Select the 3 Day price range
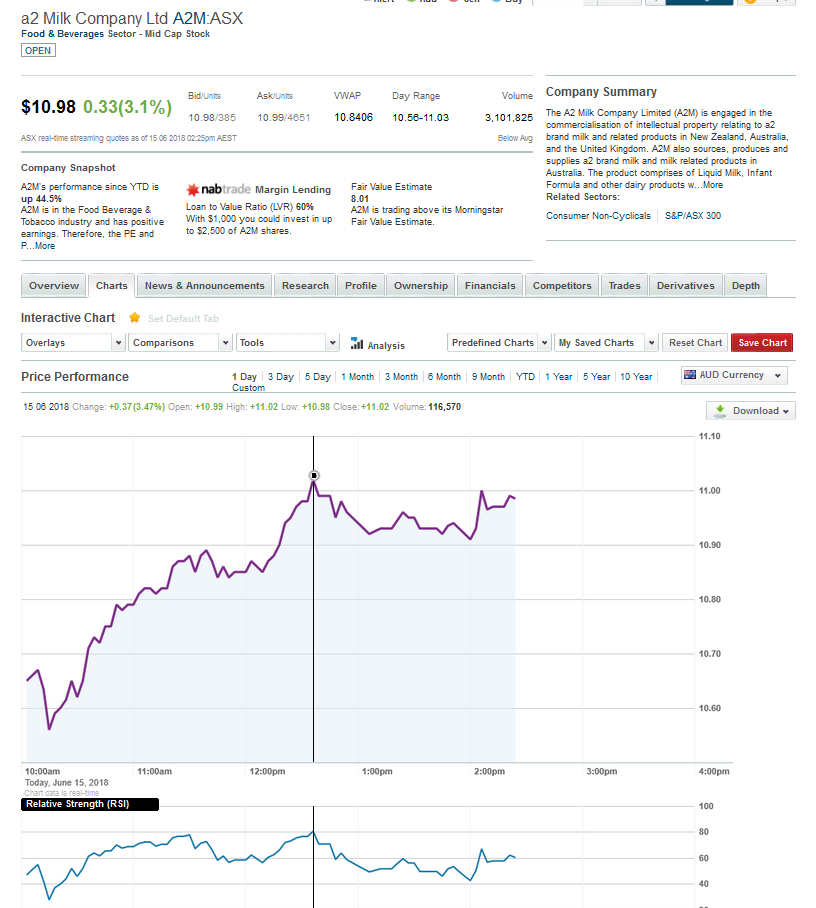This screenshot has width=816, height=908. pyautogui.click(x=281, y=376)
